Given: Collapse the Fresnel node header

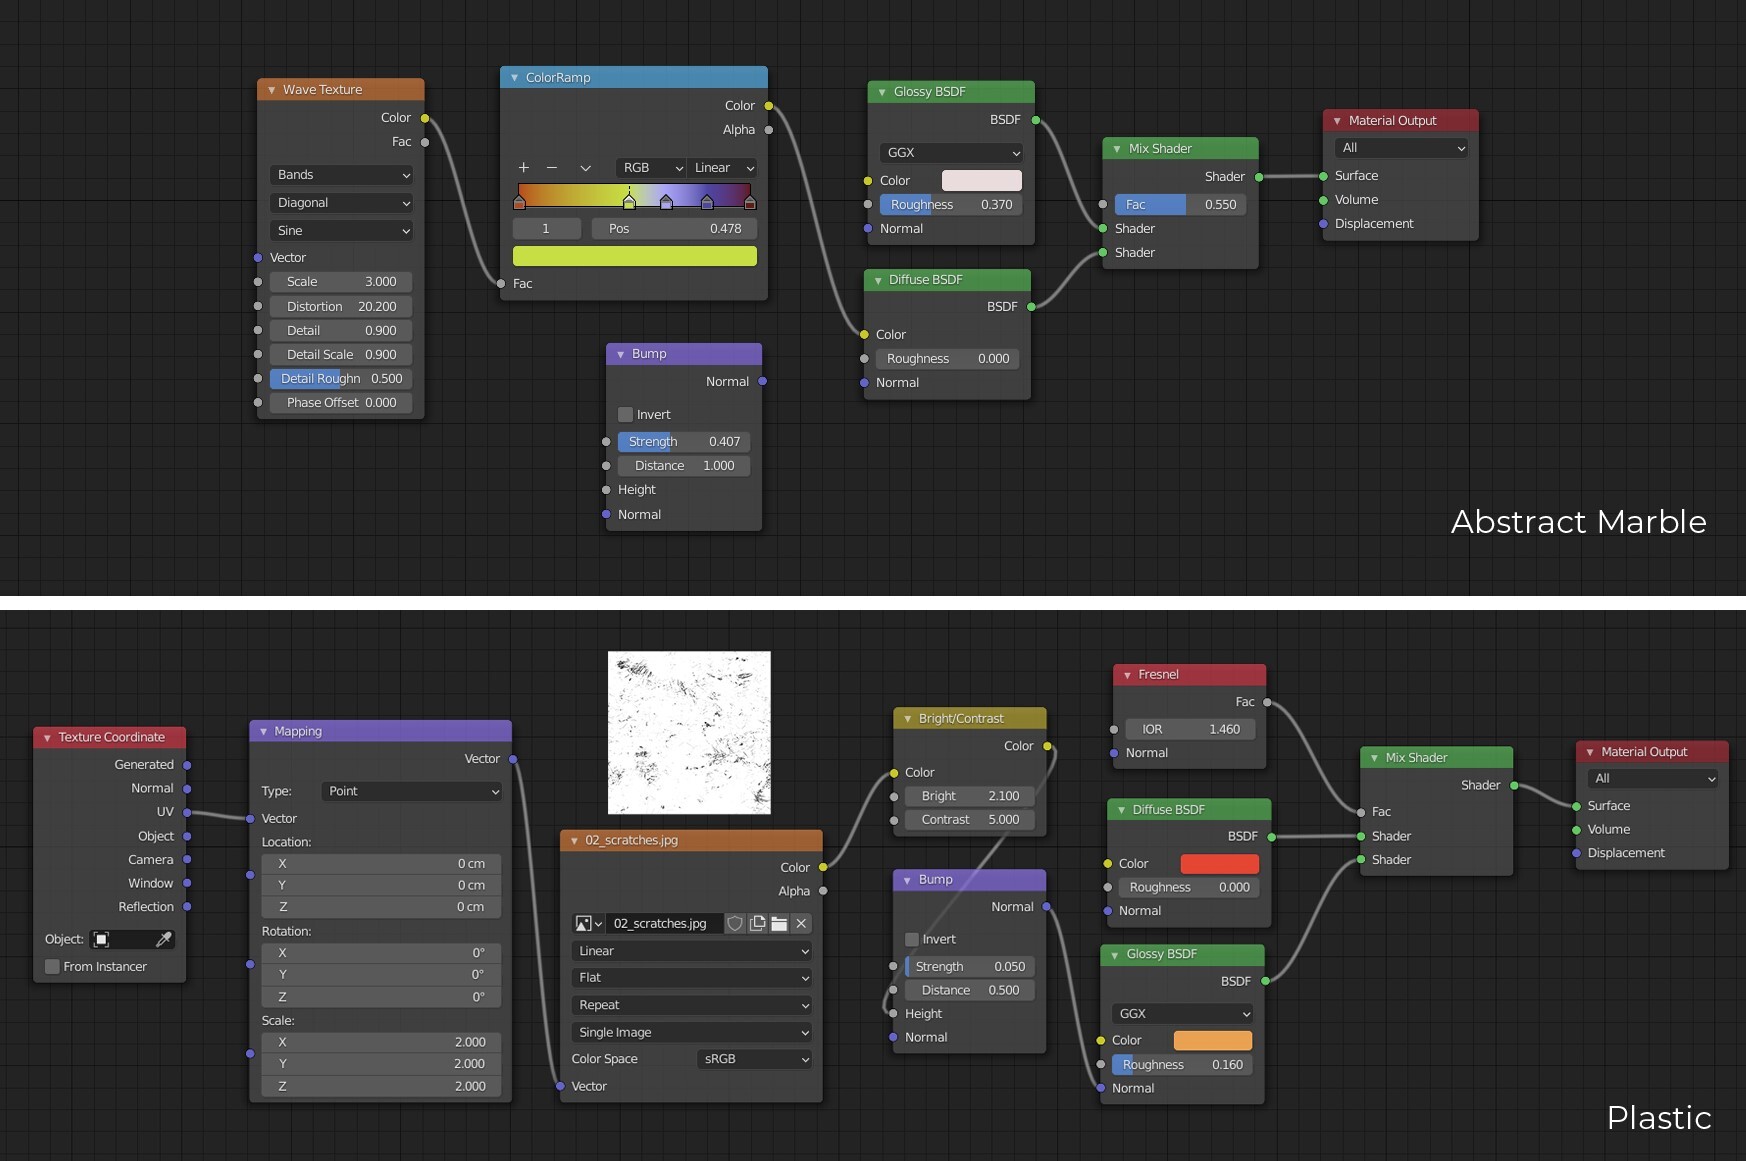Looking at the screenshot, I should (x=1125, y=674).
